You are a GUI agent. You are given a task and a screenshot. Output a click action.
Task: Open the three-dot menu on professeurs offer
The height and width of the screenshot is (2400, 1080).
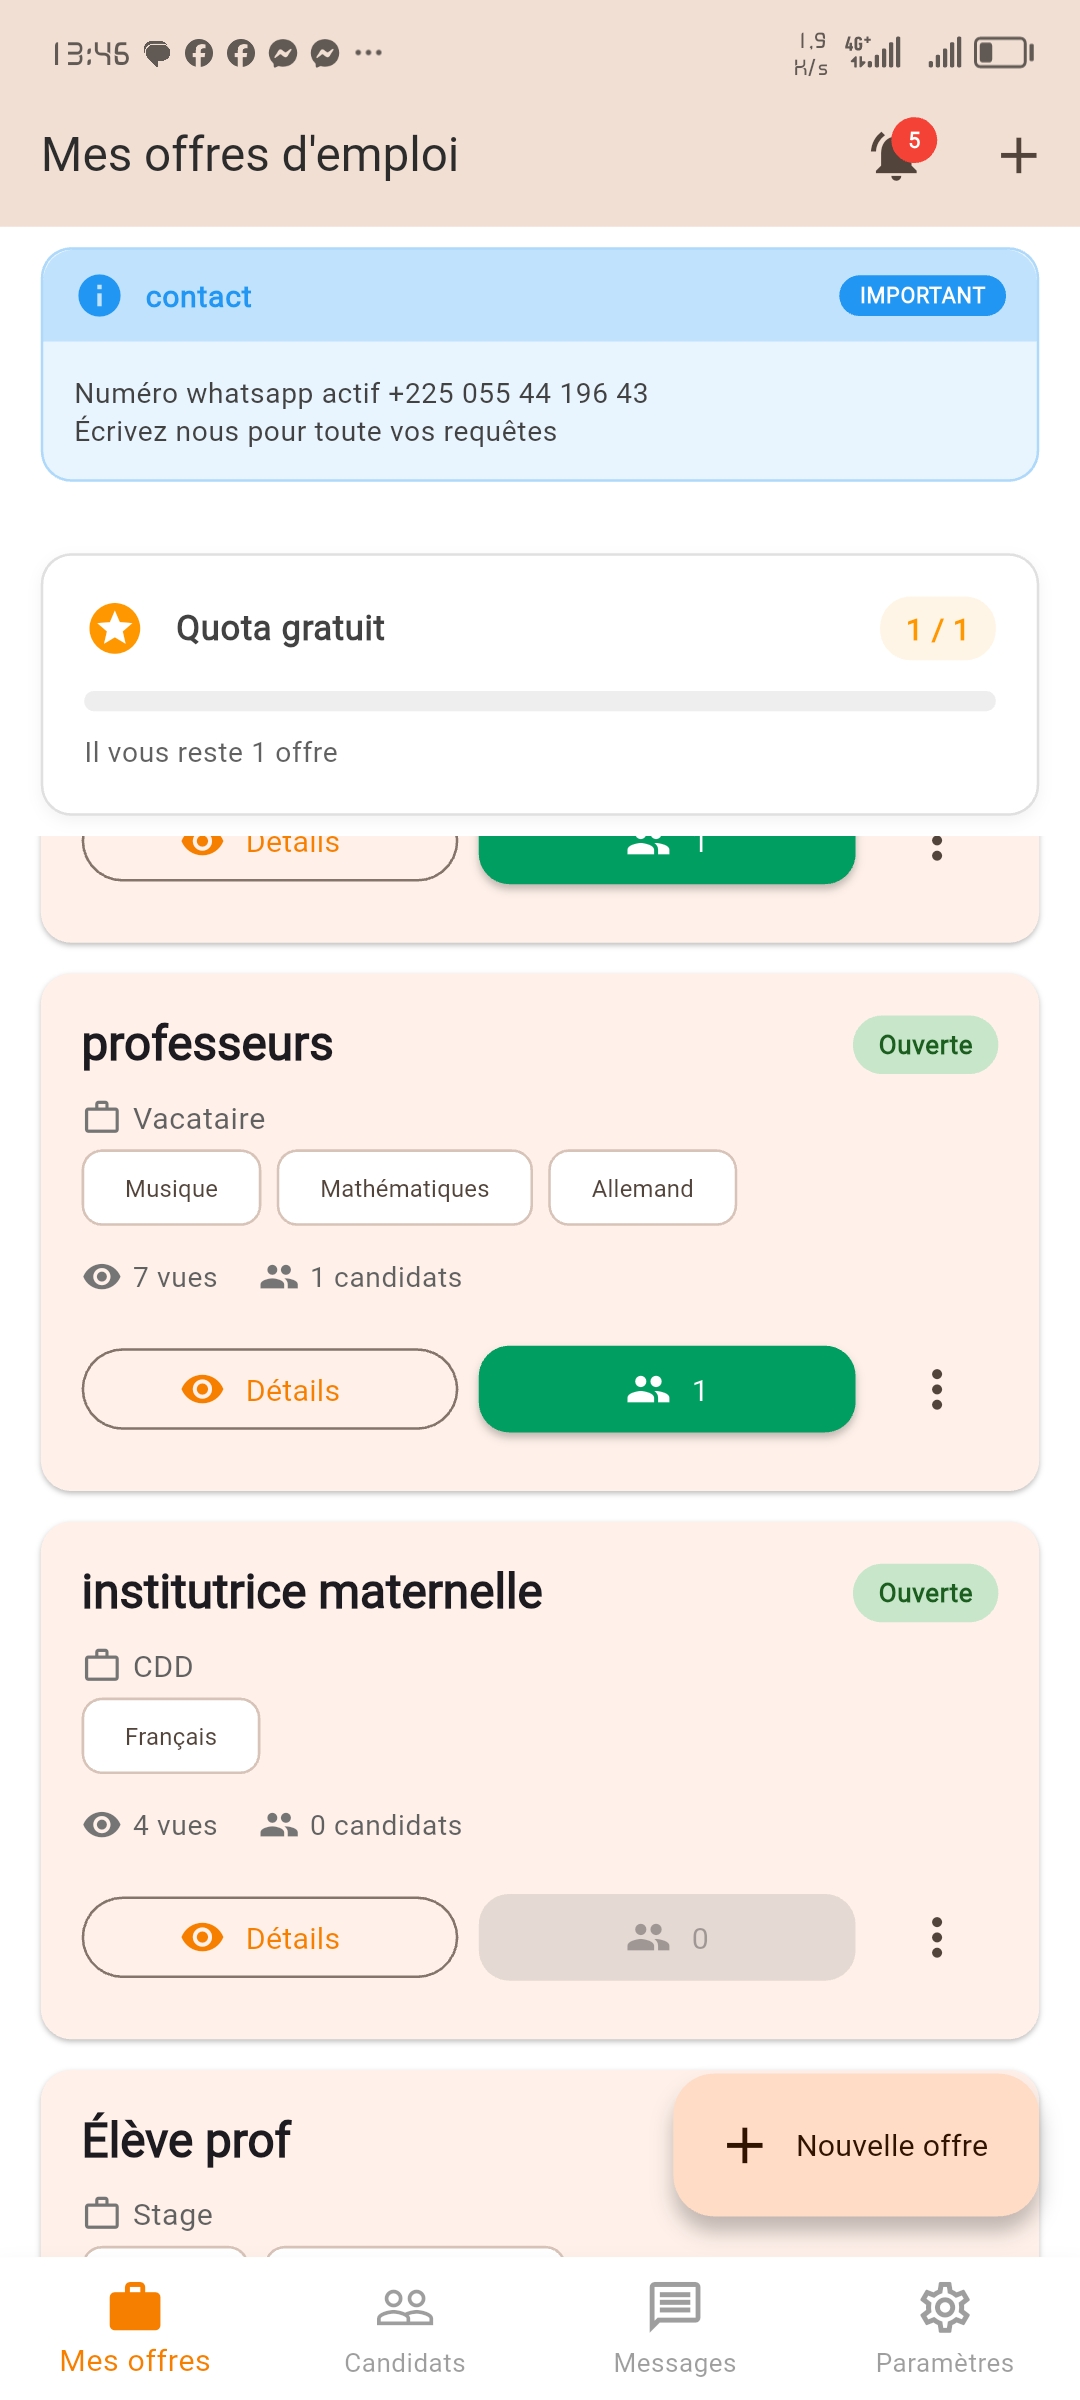pyautogui.click(x=937, y=1389)
